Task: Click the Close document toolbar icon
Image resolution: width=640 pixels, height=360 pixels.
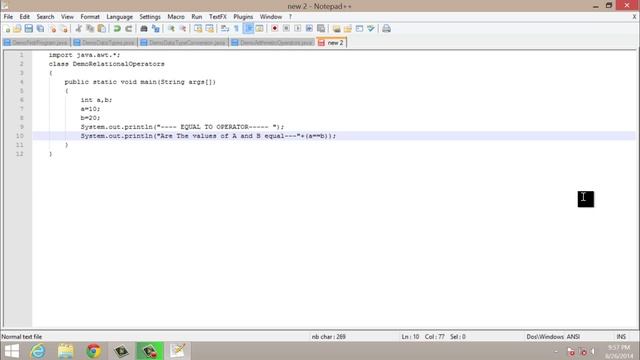Action: 52,29
